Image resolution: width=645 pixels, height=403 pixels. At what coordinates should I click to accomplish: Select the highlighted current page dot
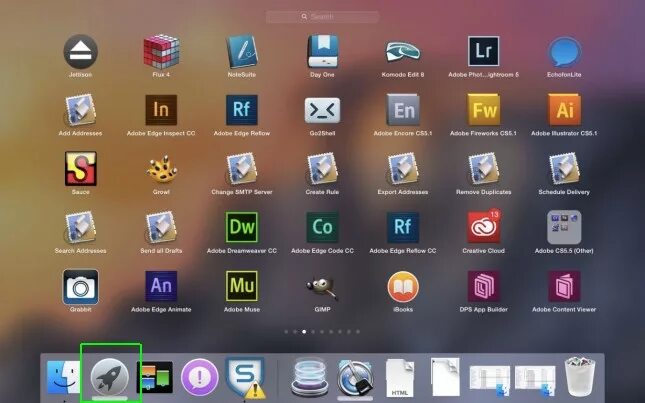point(304,331)
